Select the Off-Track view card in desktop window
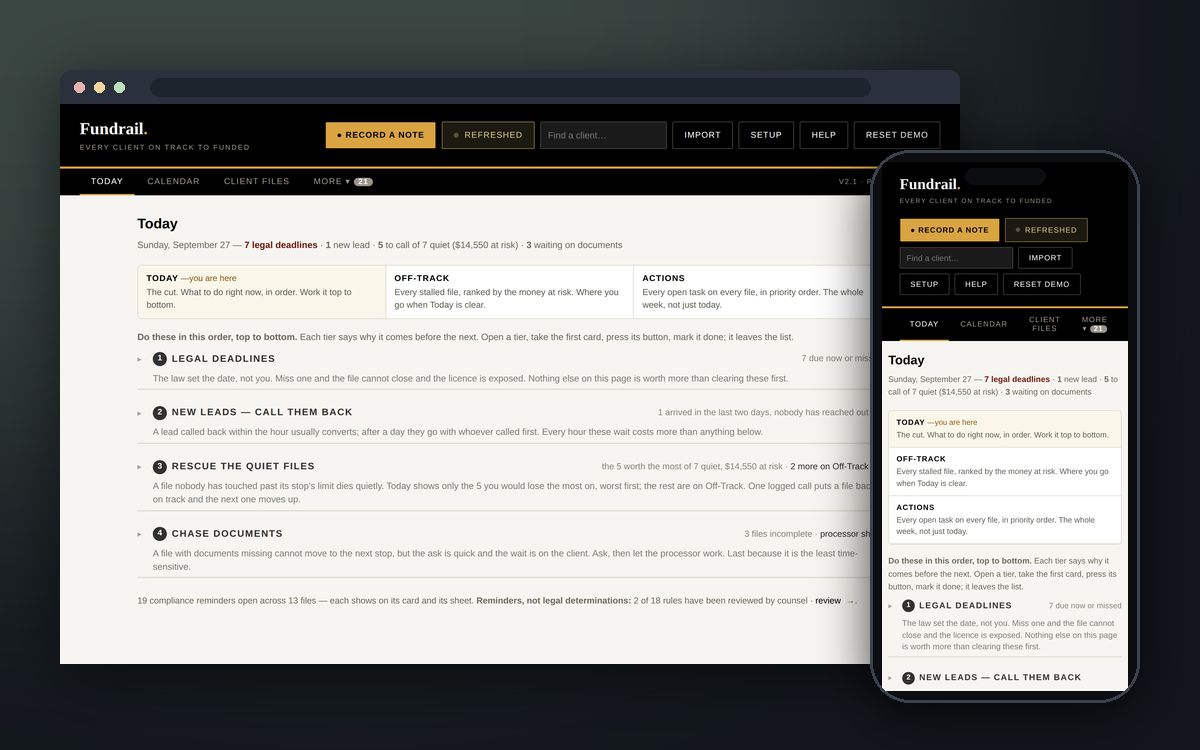The image size is (1200, 750). tap(510, 292)
